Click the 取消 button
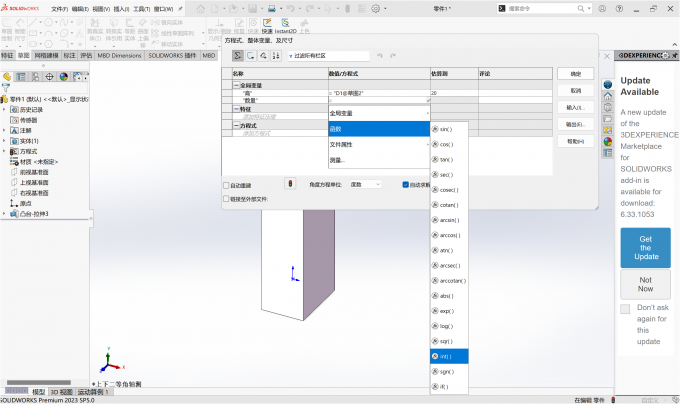 coord(575,91)
